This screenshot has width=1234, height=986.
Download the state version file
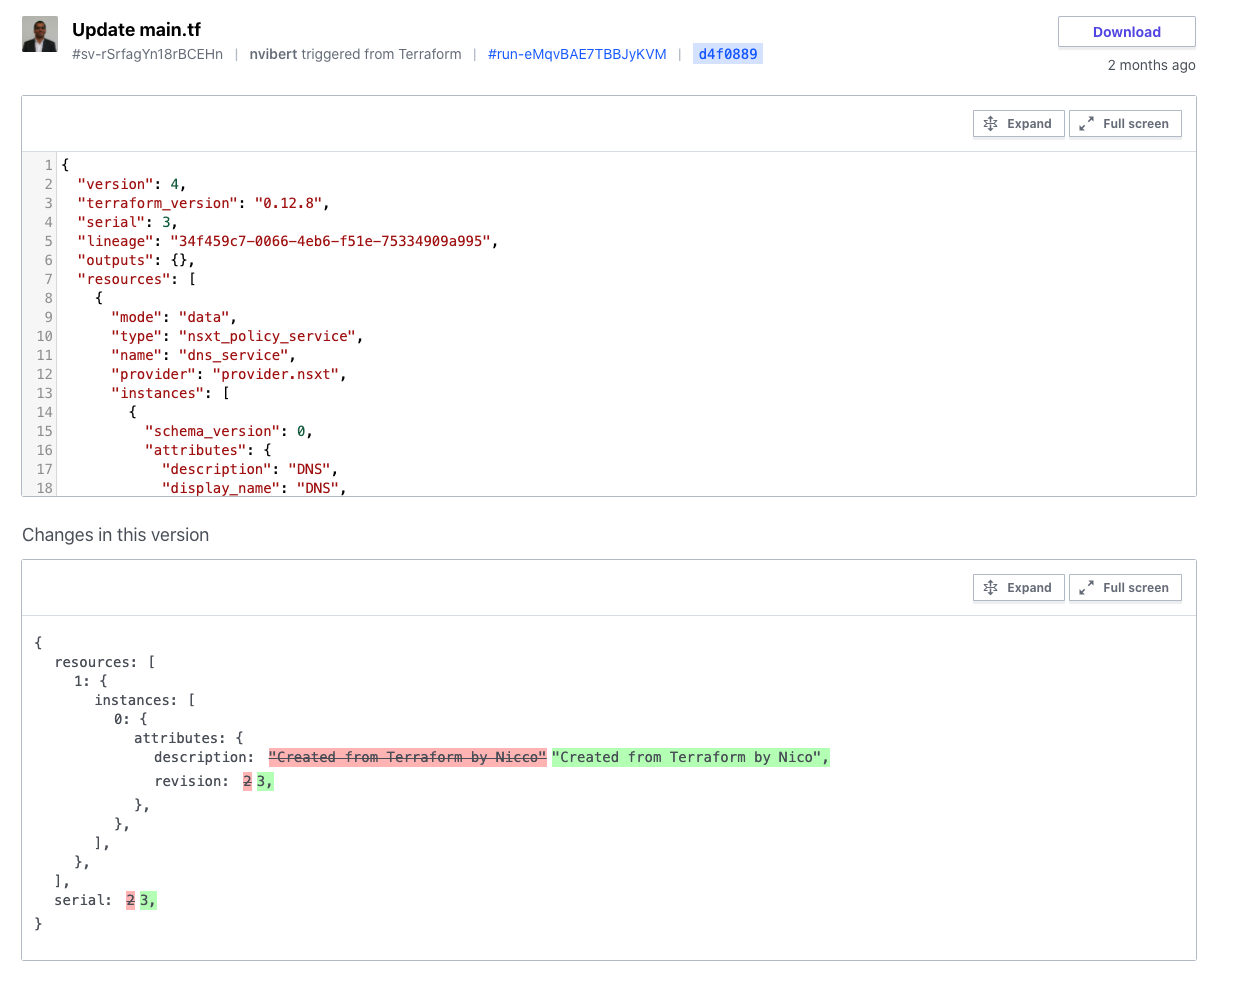coord(1126,32)
